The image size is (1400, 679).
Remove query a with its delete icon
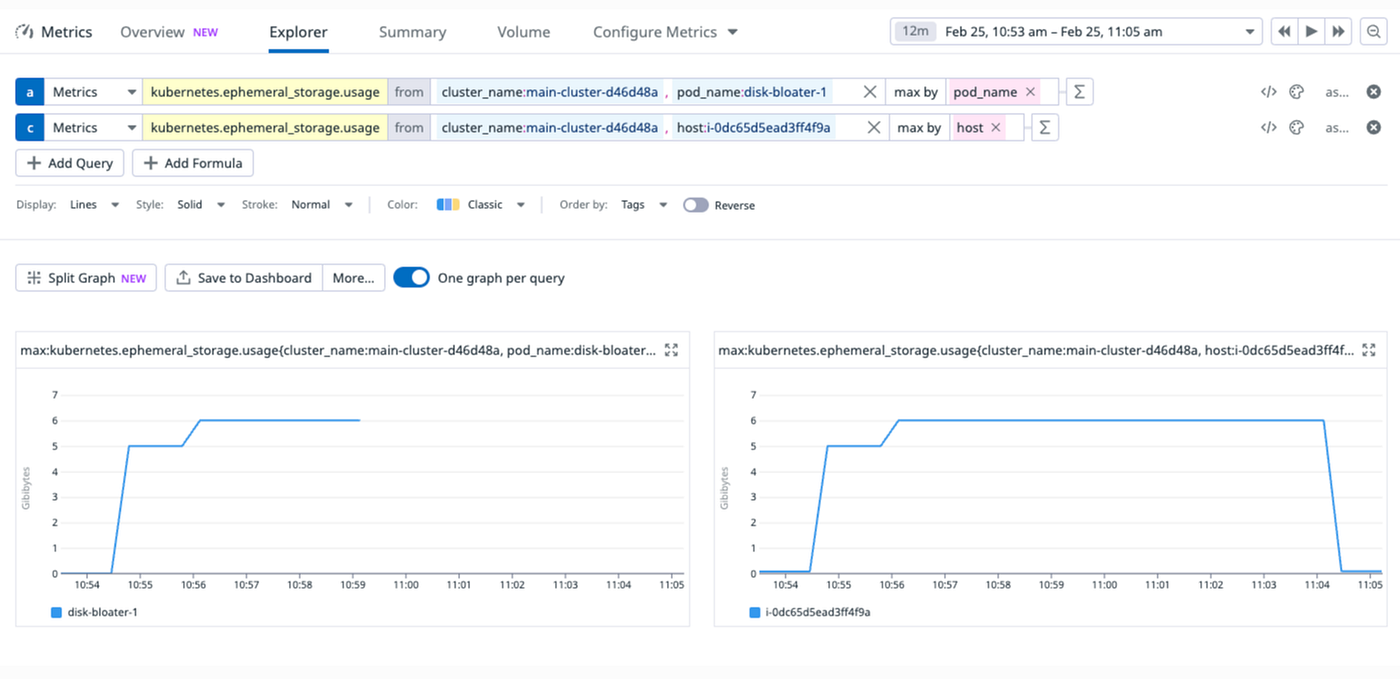pos(1373,92)
